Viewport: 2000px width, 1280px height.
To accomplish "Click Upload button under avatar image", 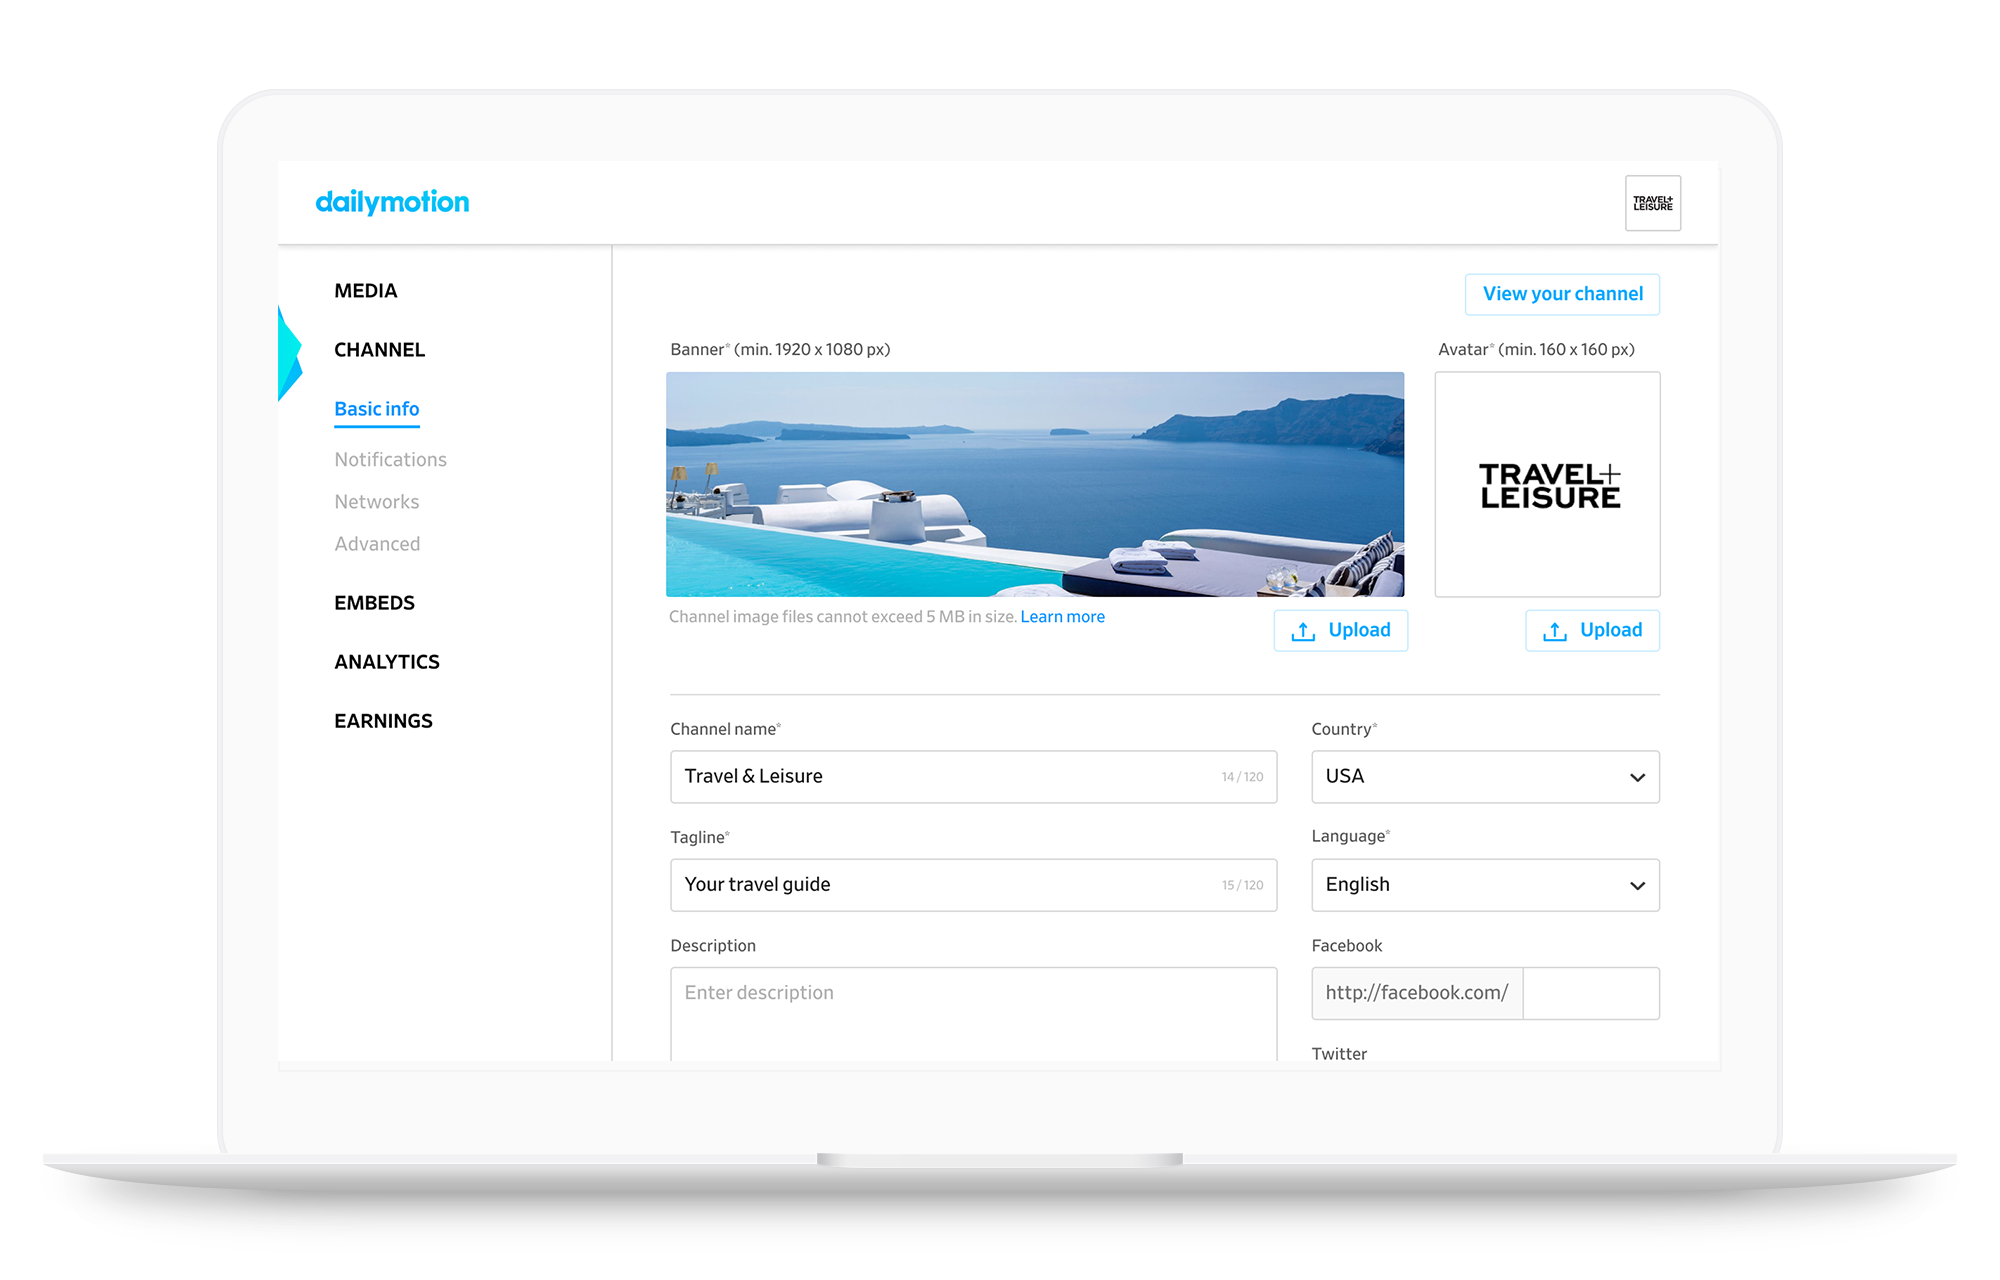I will 1592,630.
